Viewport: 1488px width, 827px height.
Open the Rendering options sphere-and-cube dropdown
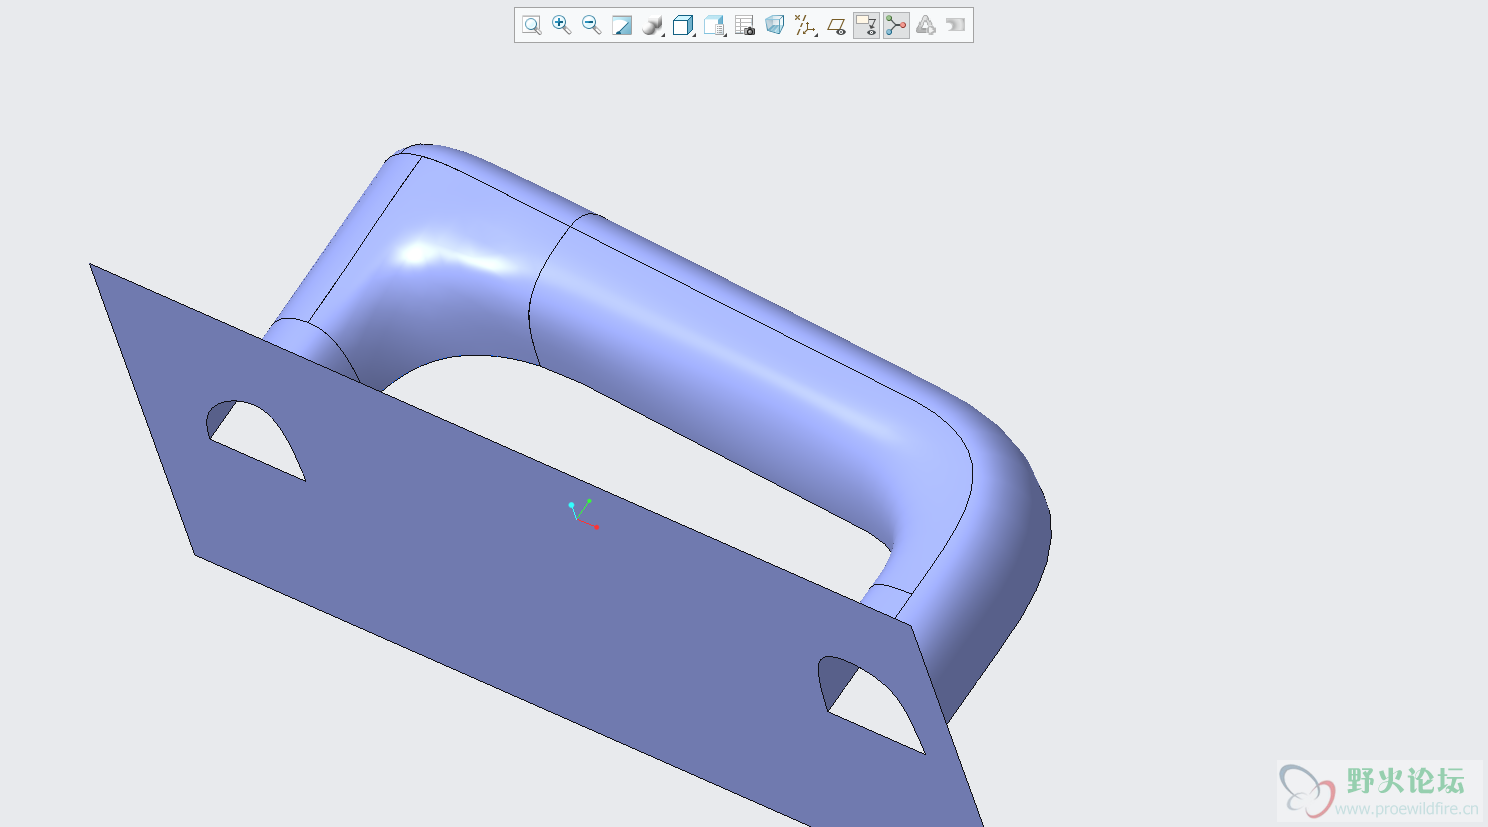pos(653,25)
